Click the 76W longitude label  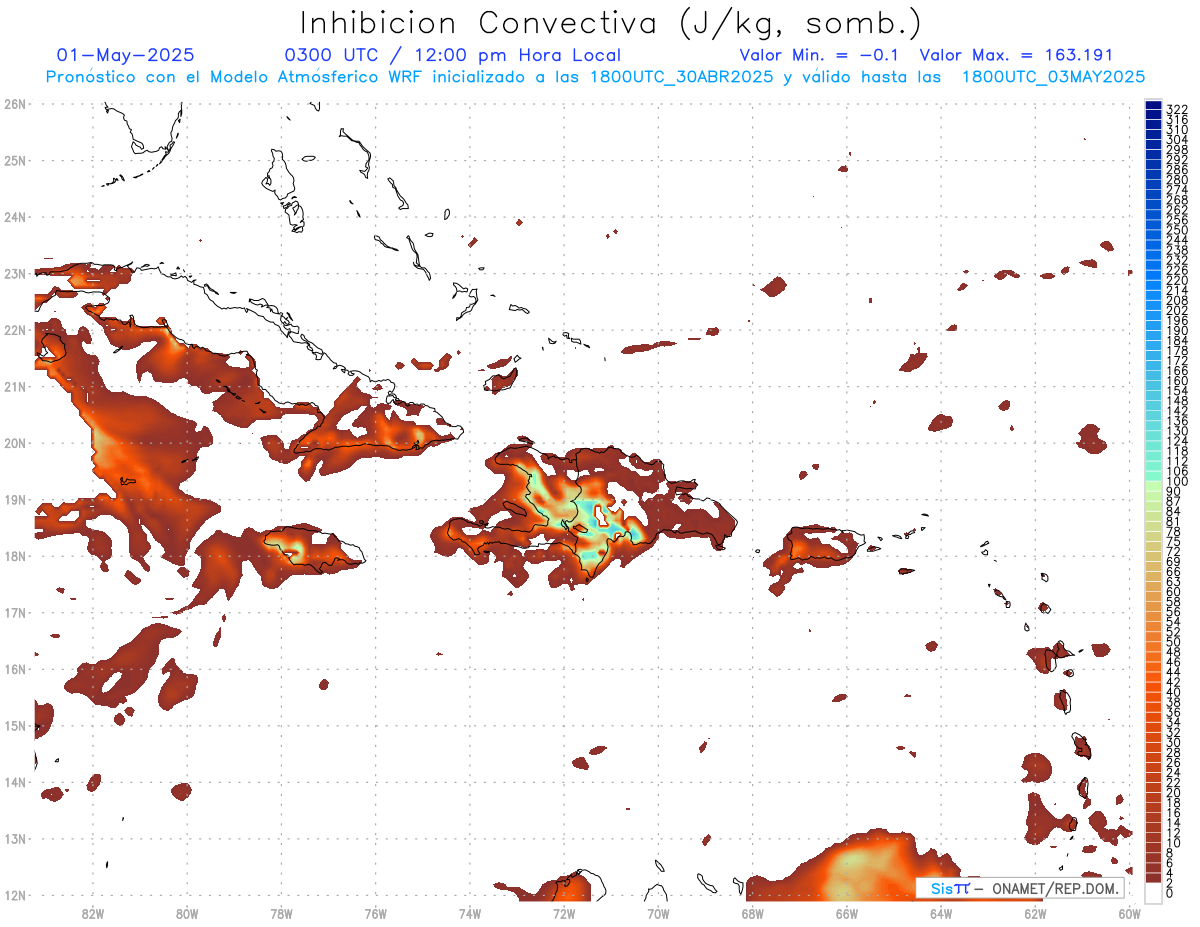click(x=375, y=913)
